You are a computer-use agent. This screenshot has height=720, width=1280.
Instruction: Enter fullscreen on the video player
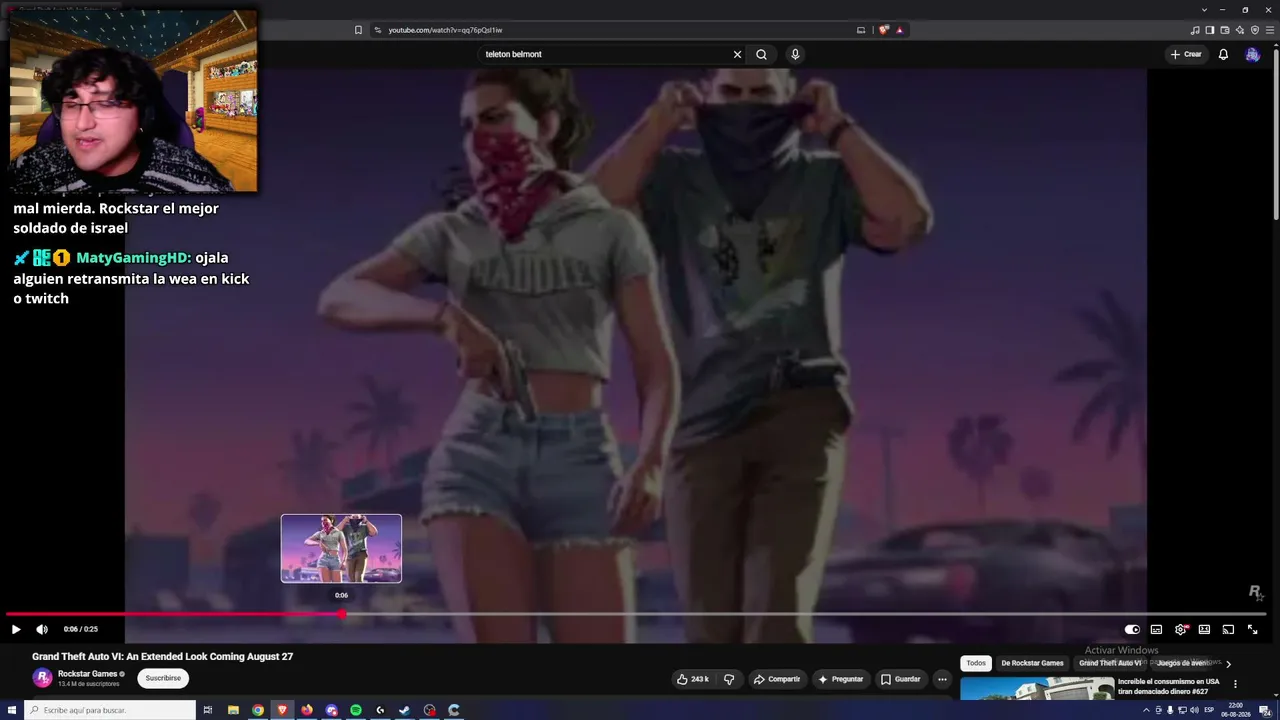[1252, 629]
